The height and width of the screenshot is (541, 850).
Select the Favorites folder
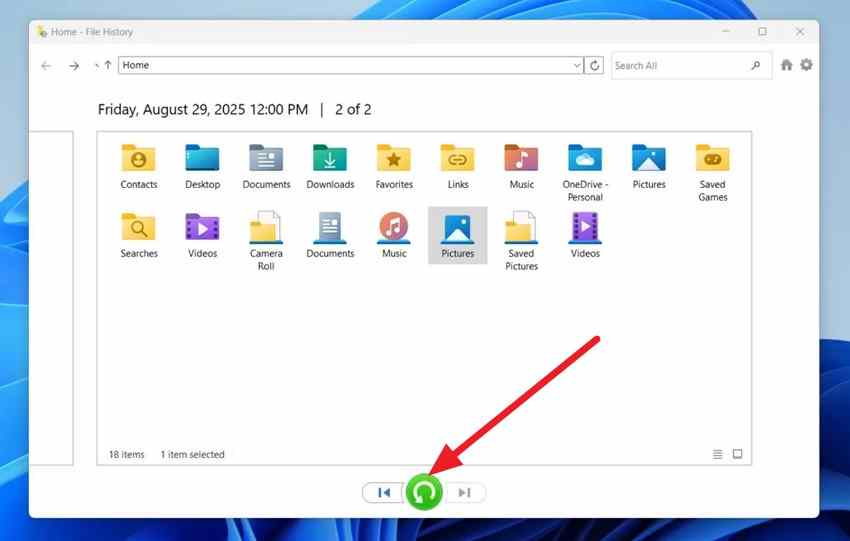click(394, 166)
